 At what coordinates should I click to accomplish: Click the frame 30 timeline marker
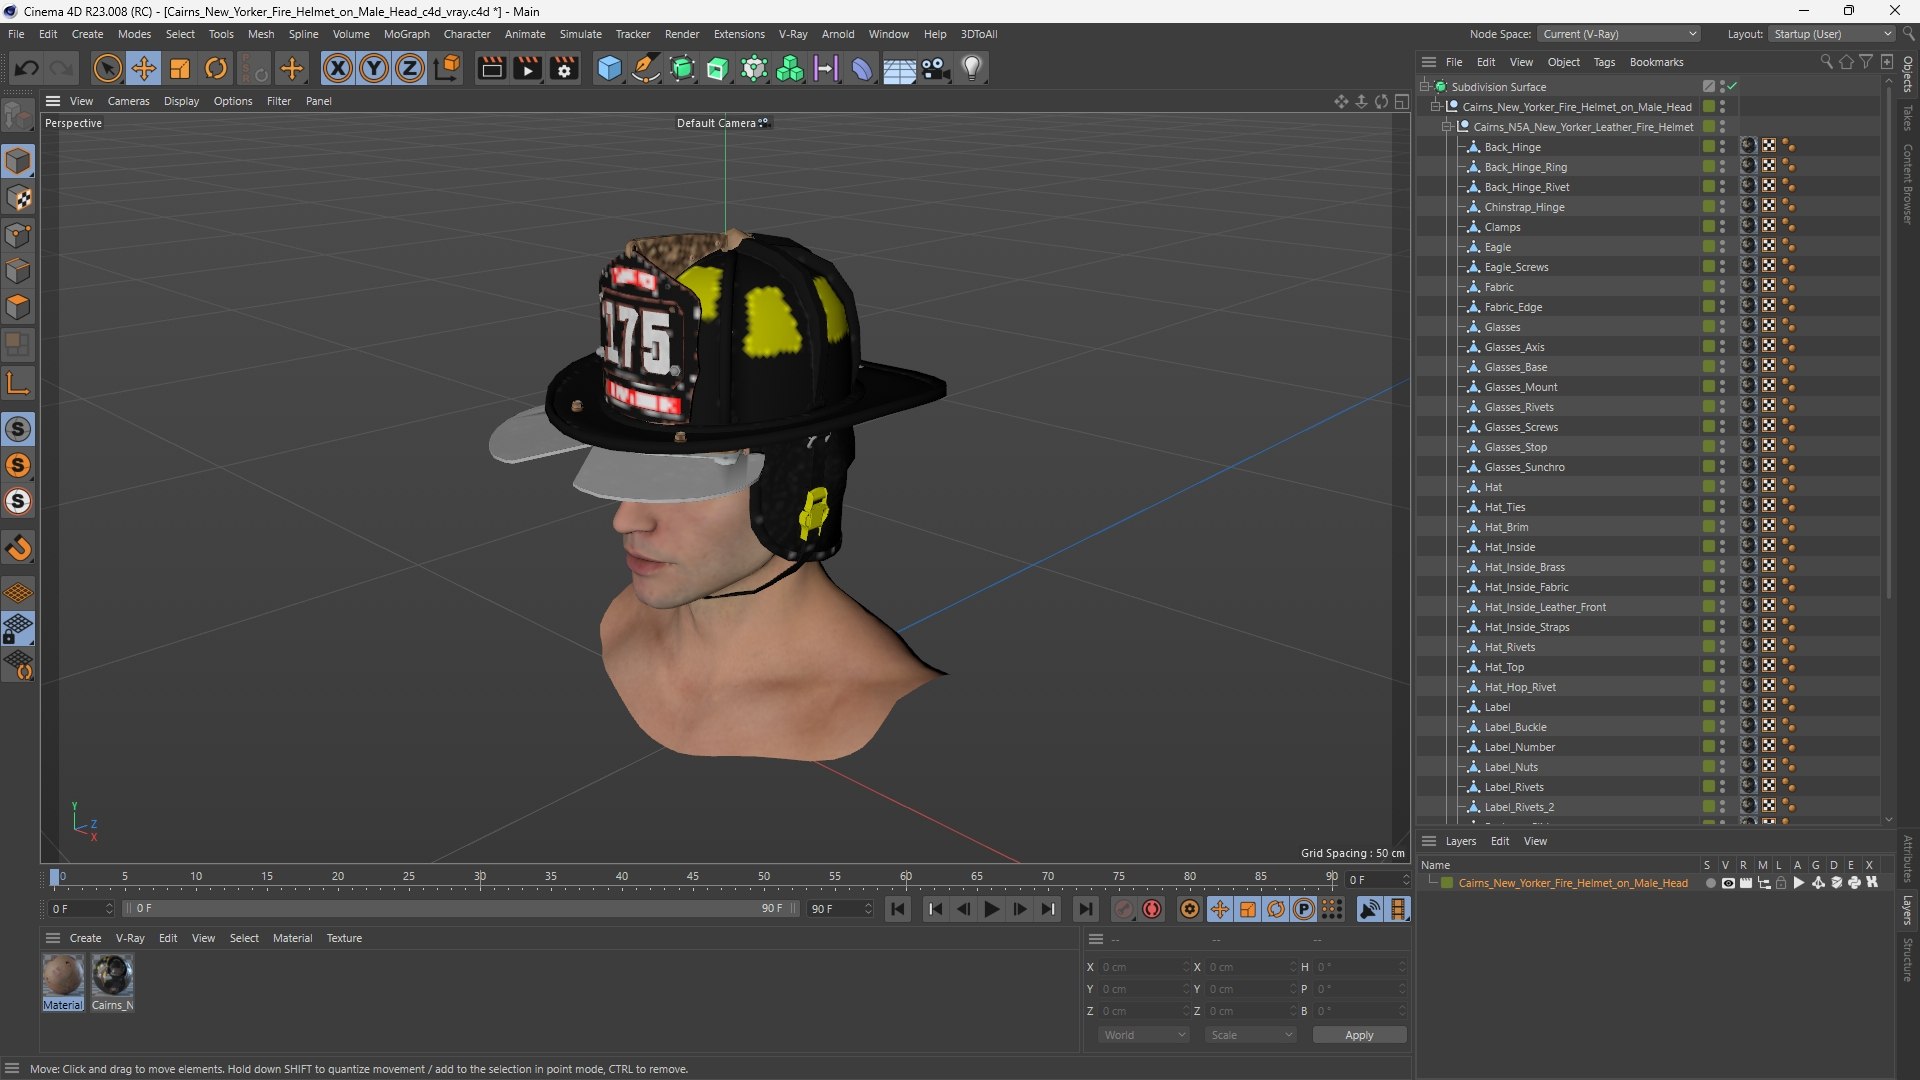pyautogui.click(x=480, y=877)
